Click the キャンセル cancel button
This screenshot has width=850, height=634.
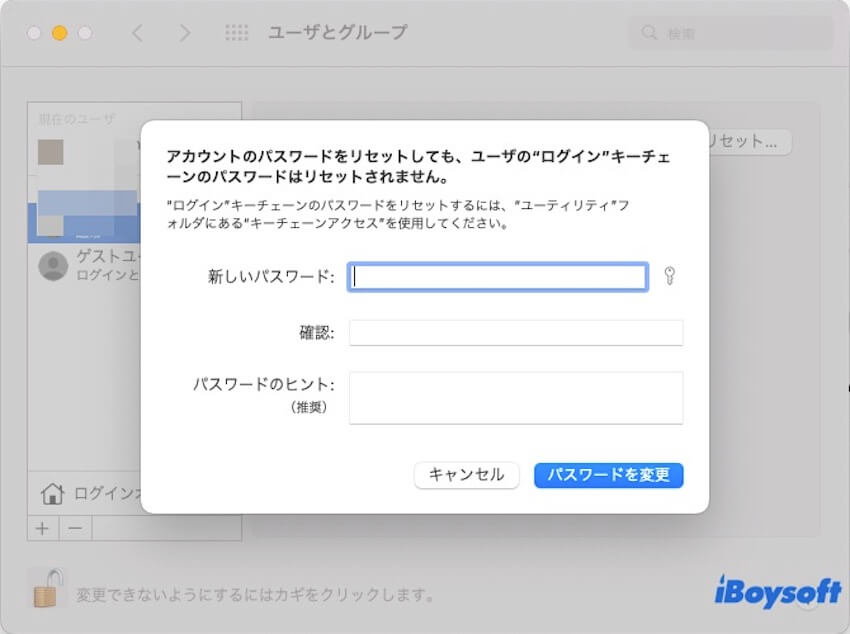[x=466, y=475]
